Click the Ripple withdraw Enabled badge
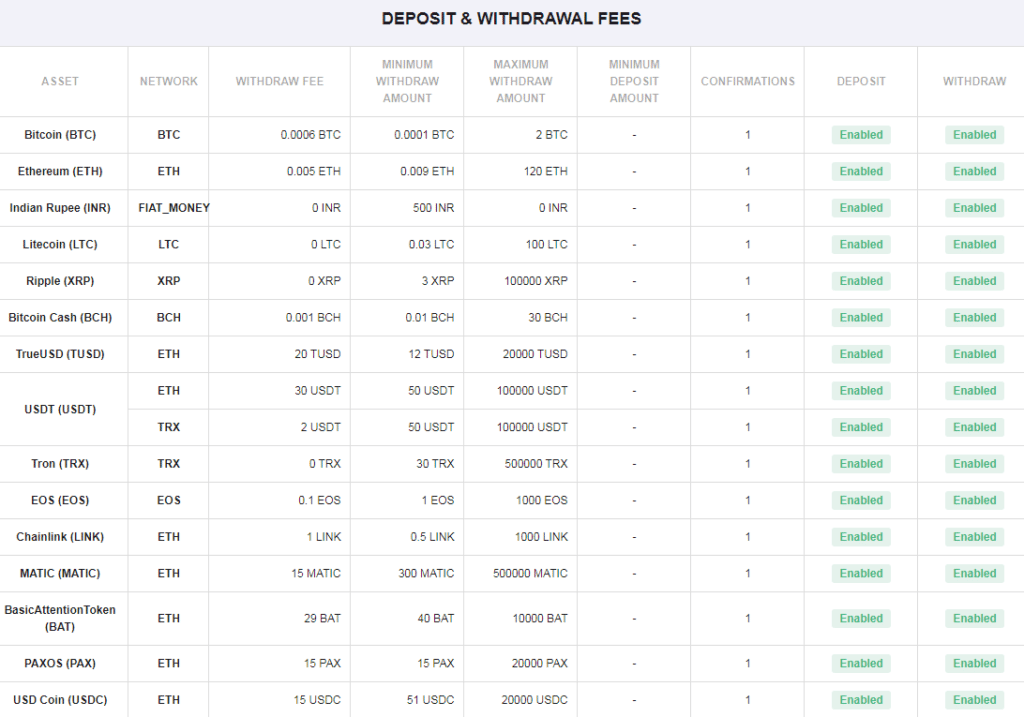1024x717 pixels. point(974,281)
